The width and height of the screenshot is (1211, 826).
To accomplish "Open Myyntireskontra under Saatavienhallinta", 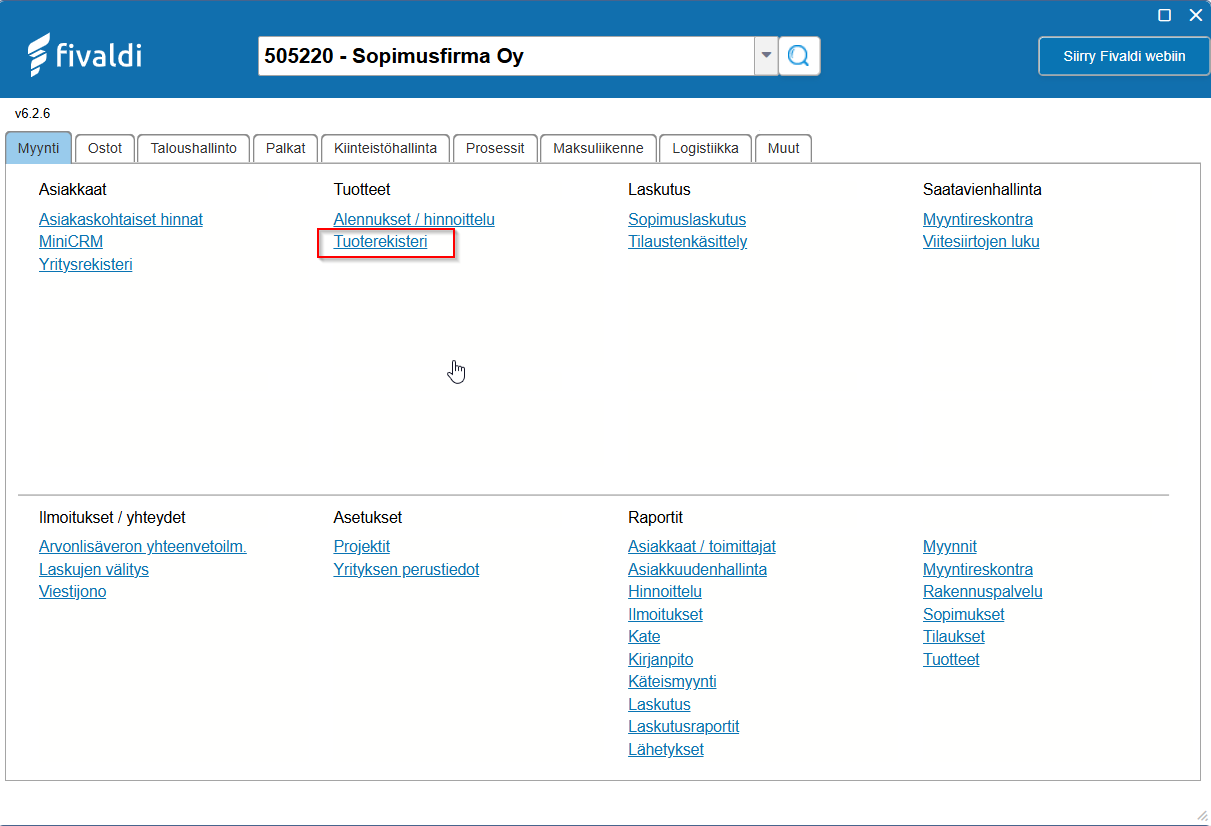I will point(978,219).
